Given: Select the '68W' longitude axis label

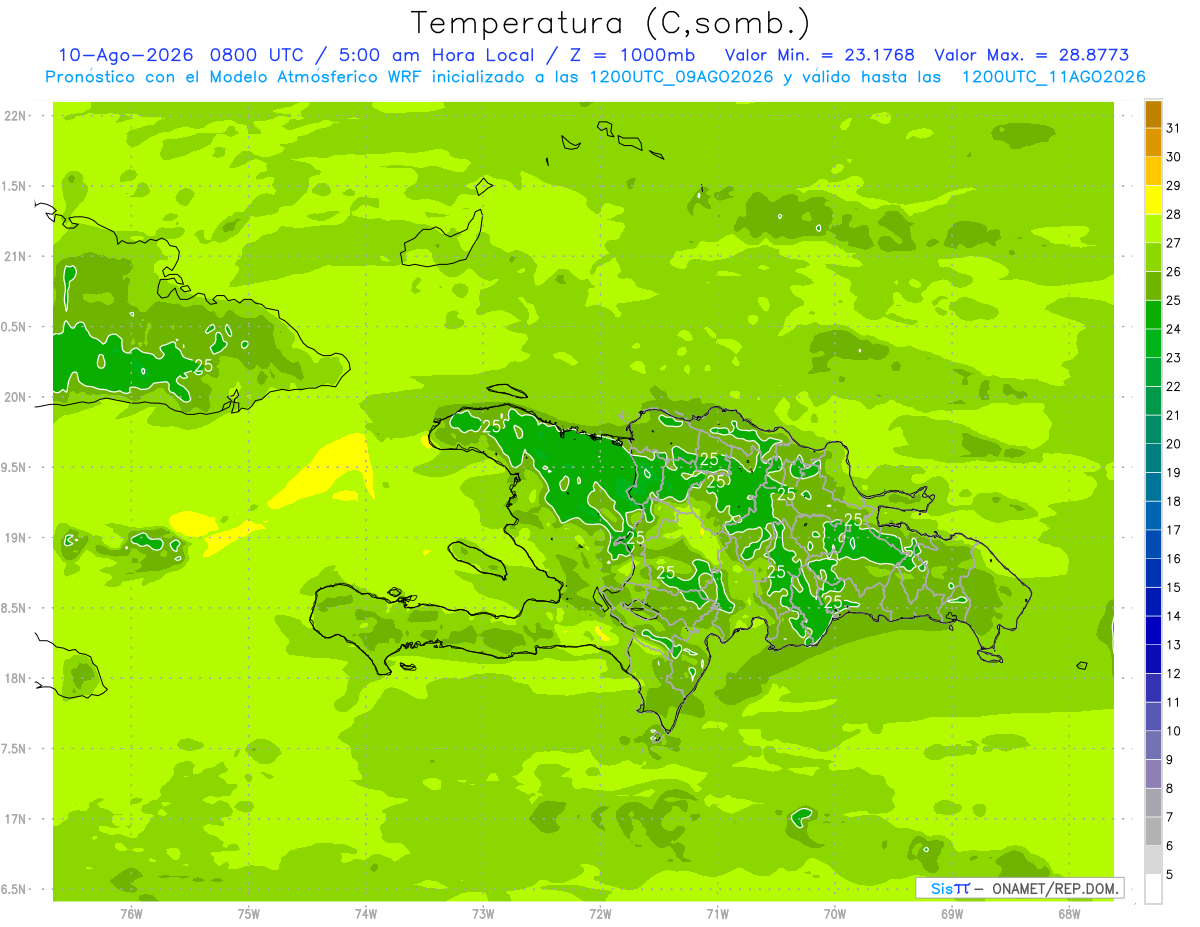Looking at the screenshot, I should [x=1069, y=914].
